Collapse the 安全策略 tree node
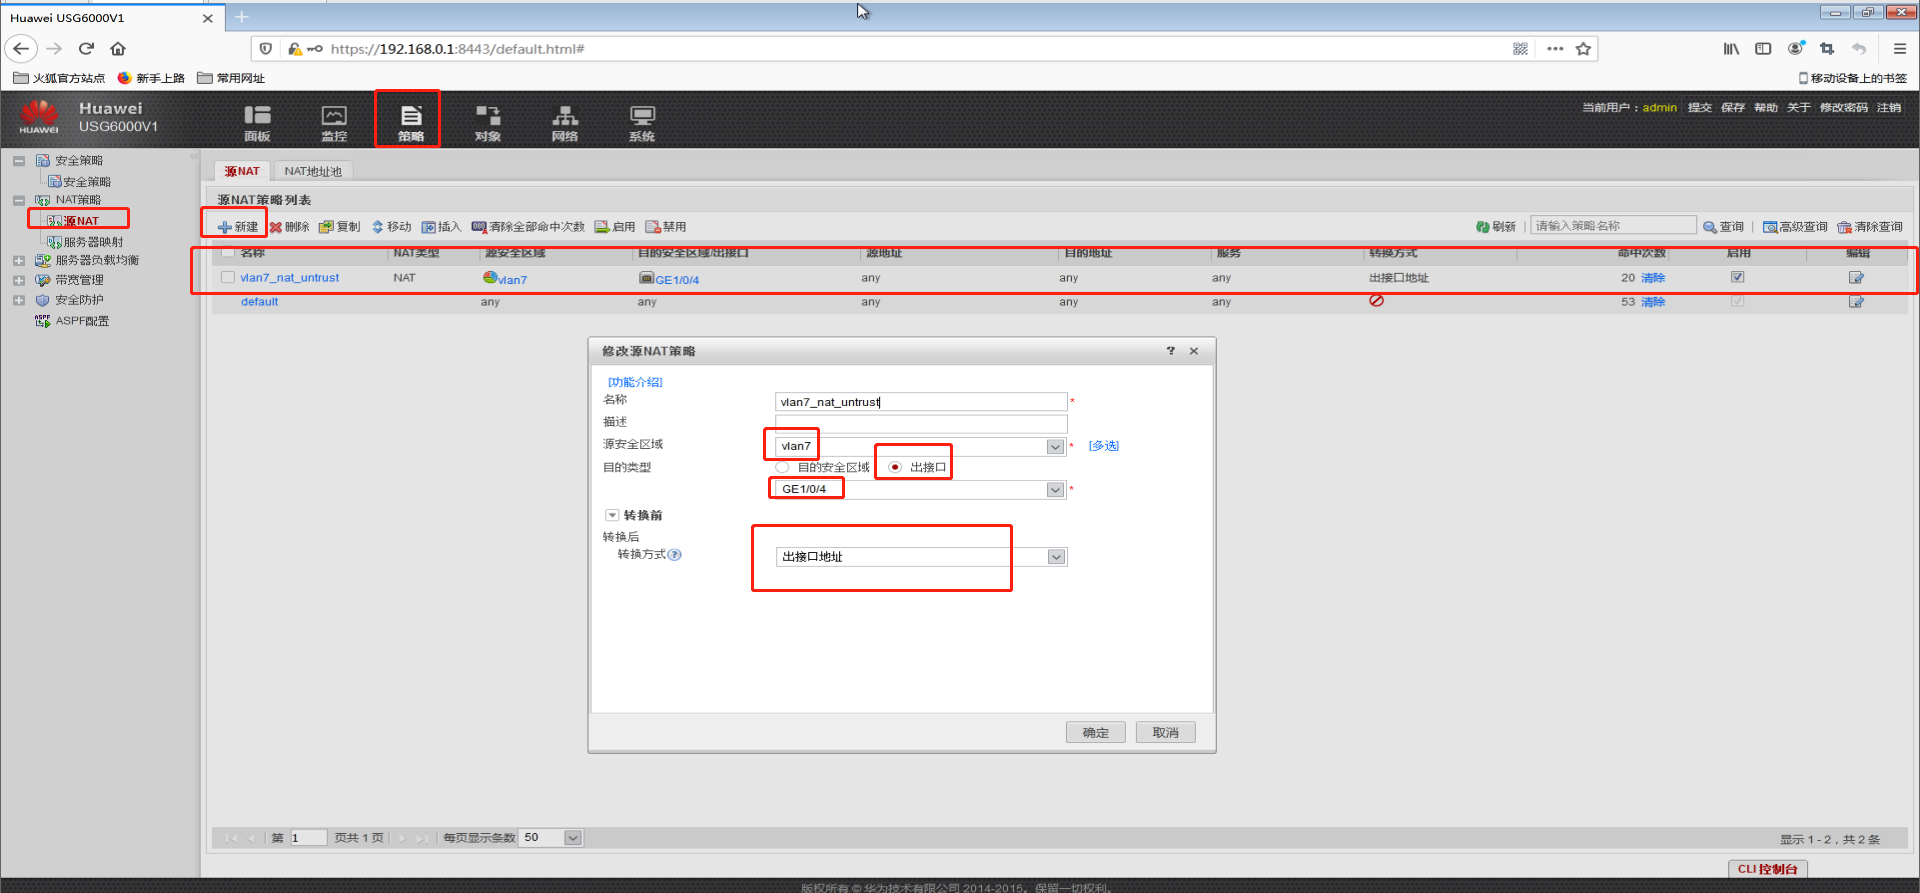This screenshot has width=1920, height=893. click(x=19, y=161)
